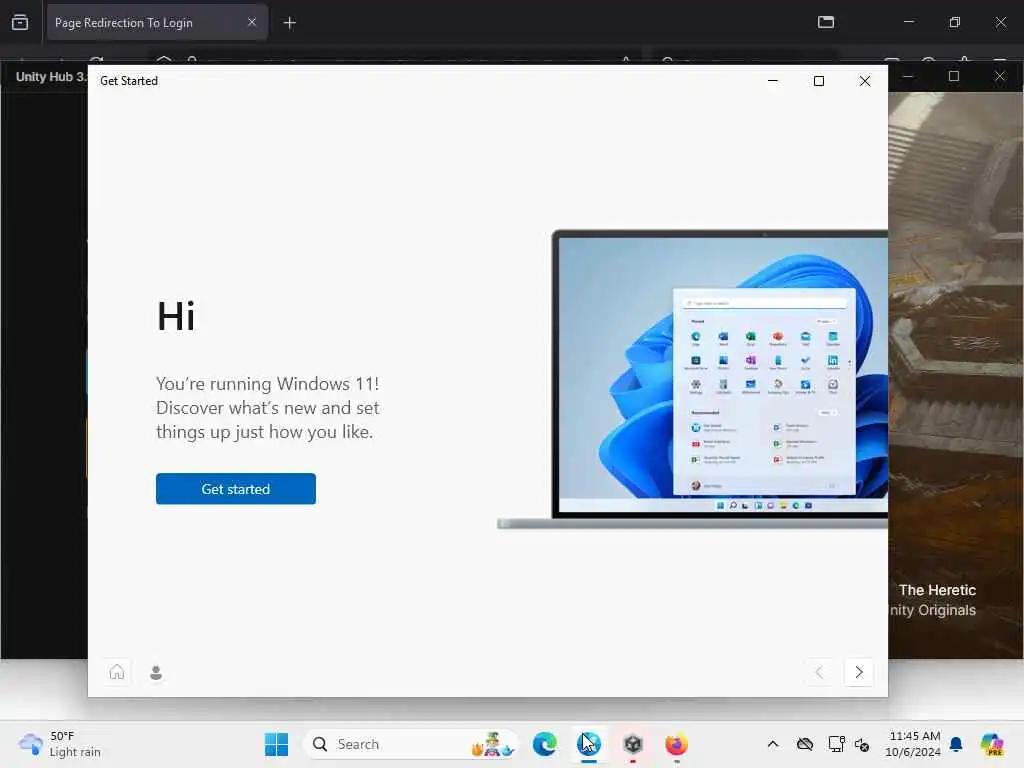The width and height of the screenshot is (1024, 768).
Task: Maximize the Unity Hub window
Action: (953, 76)
